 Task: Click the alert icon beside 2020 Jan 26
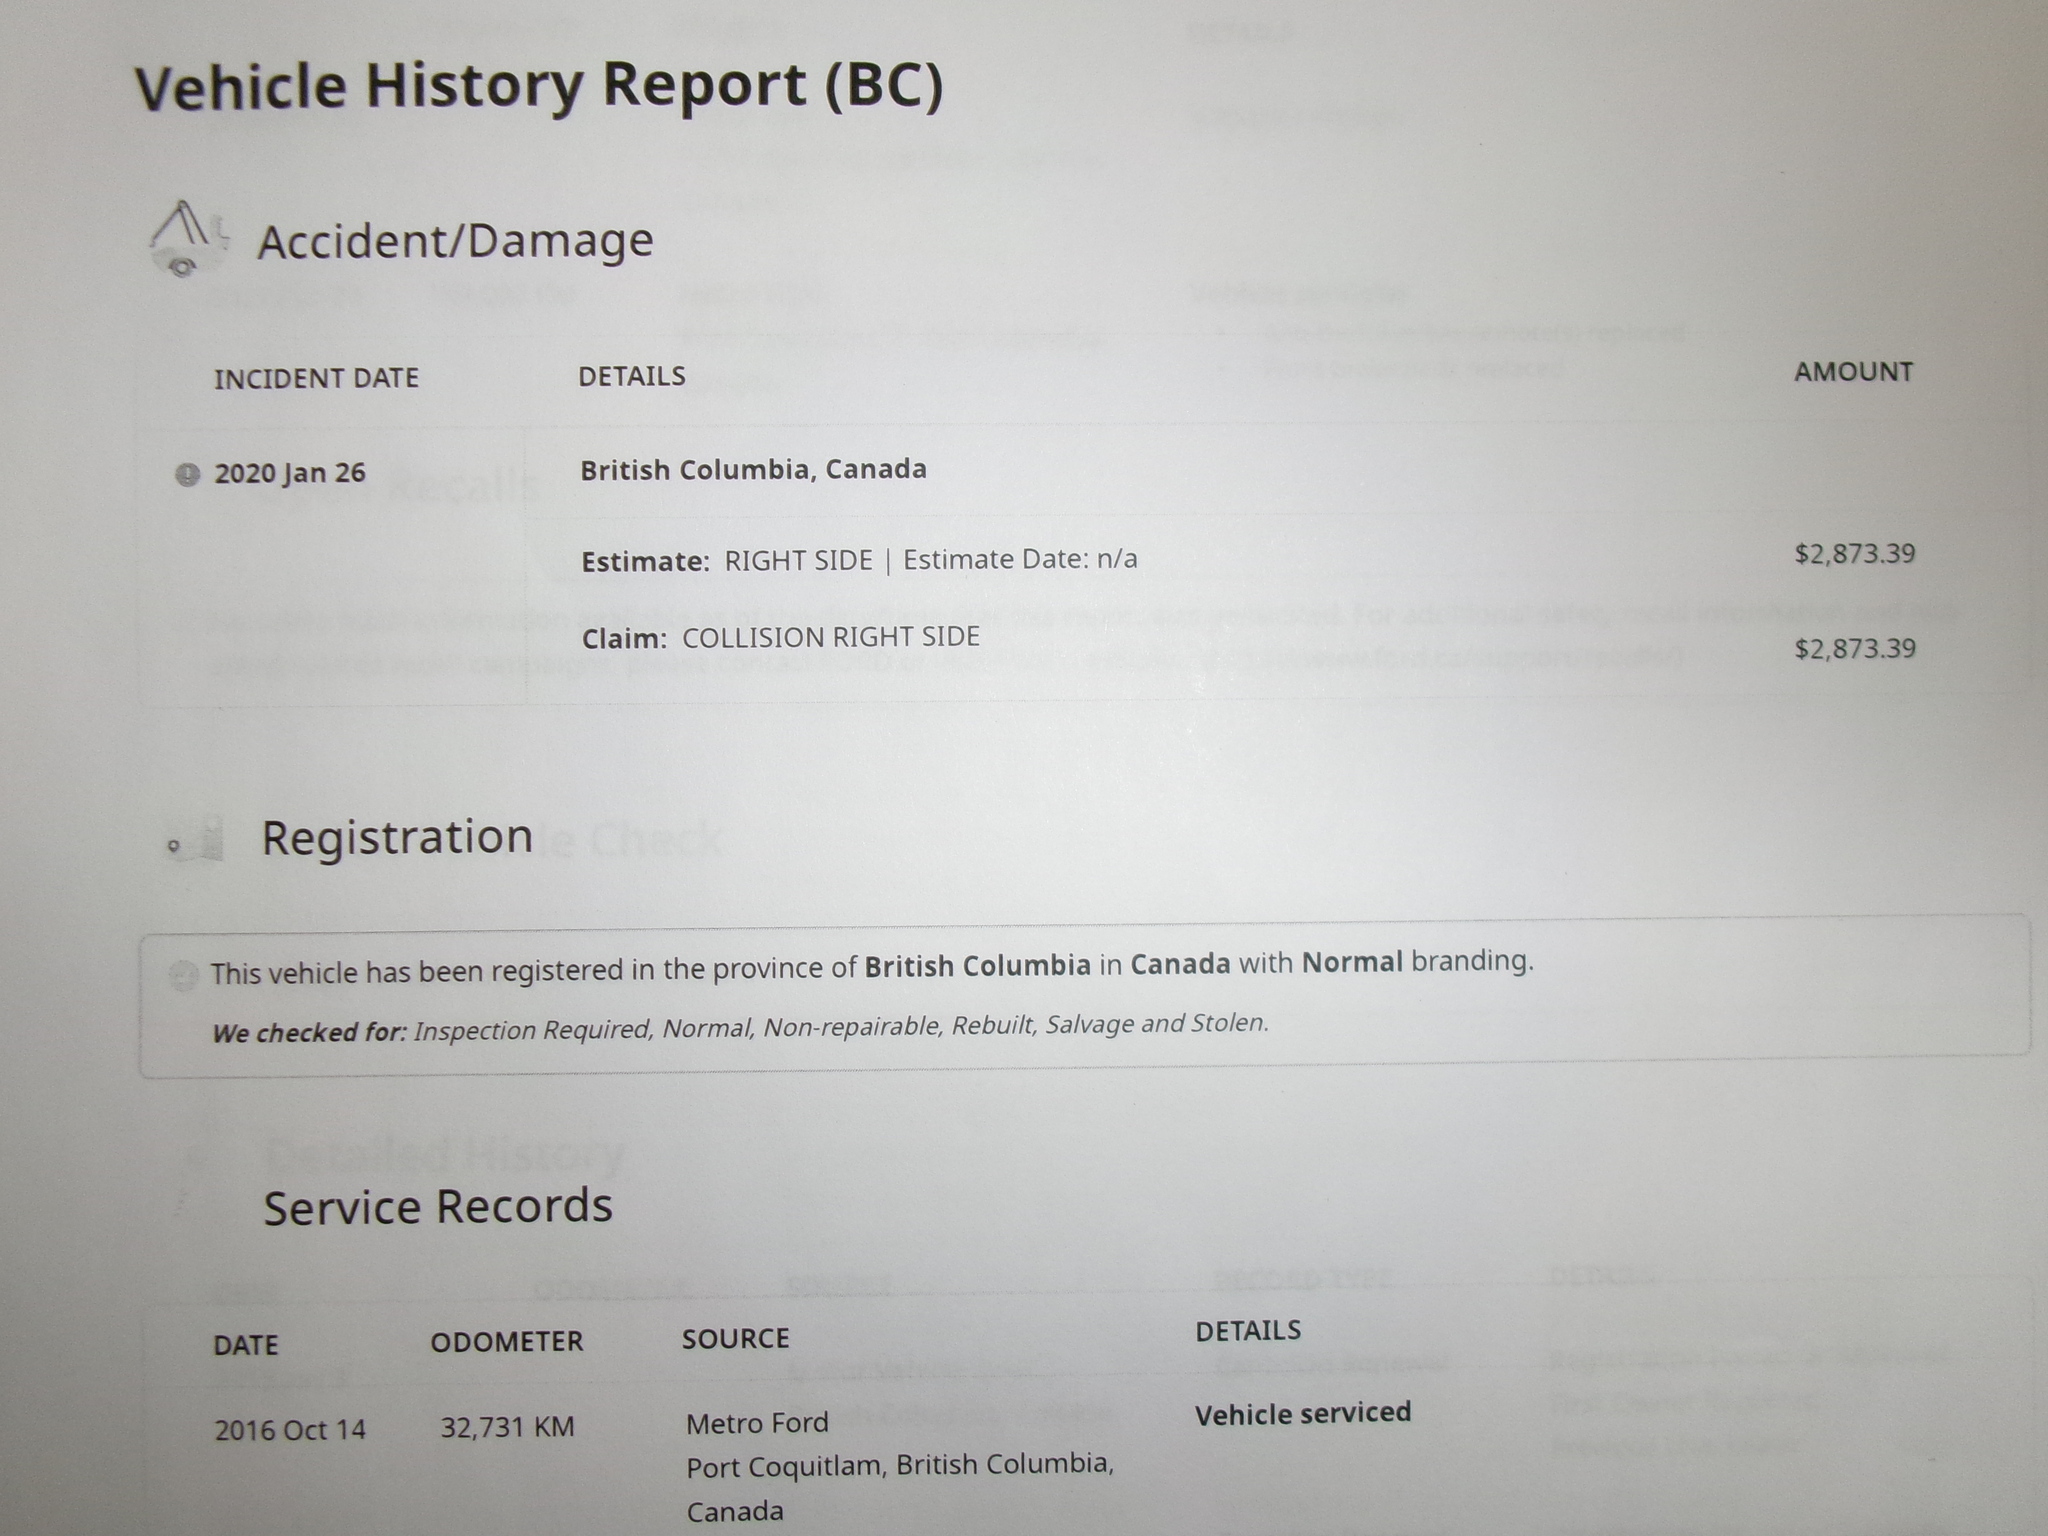point(187,473)
